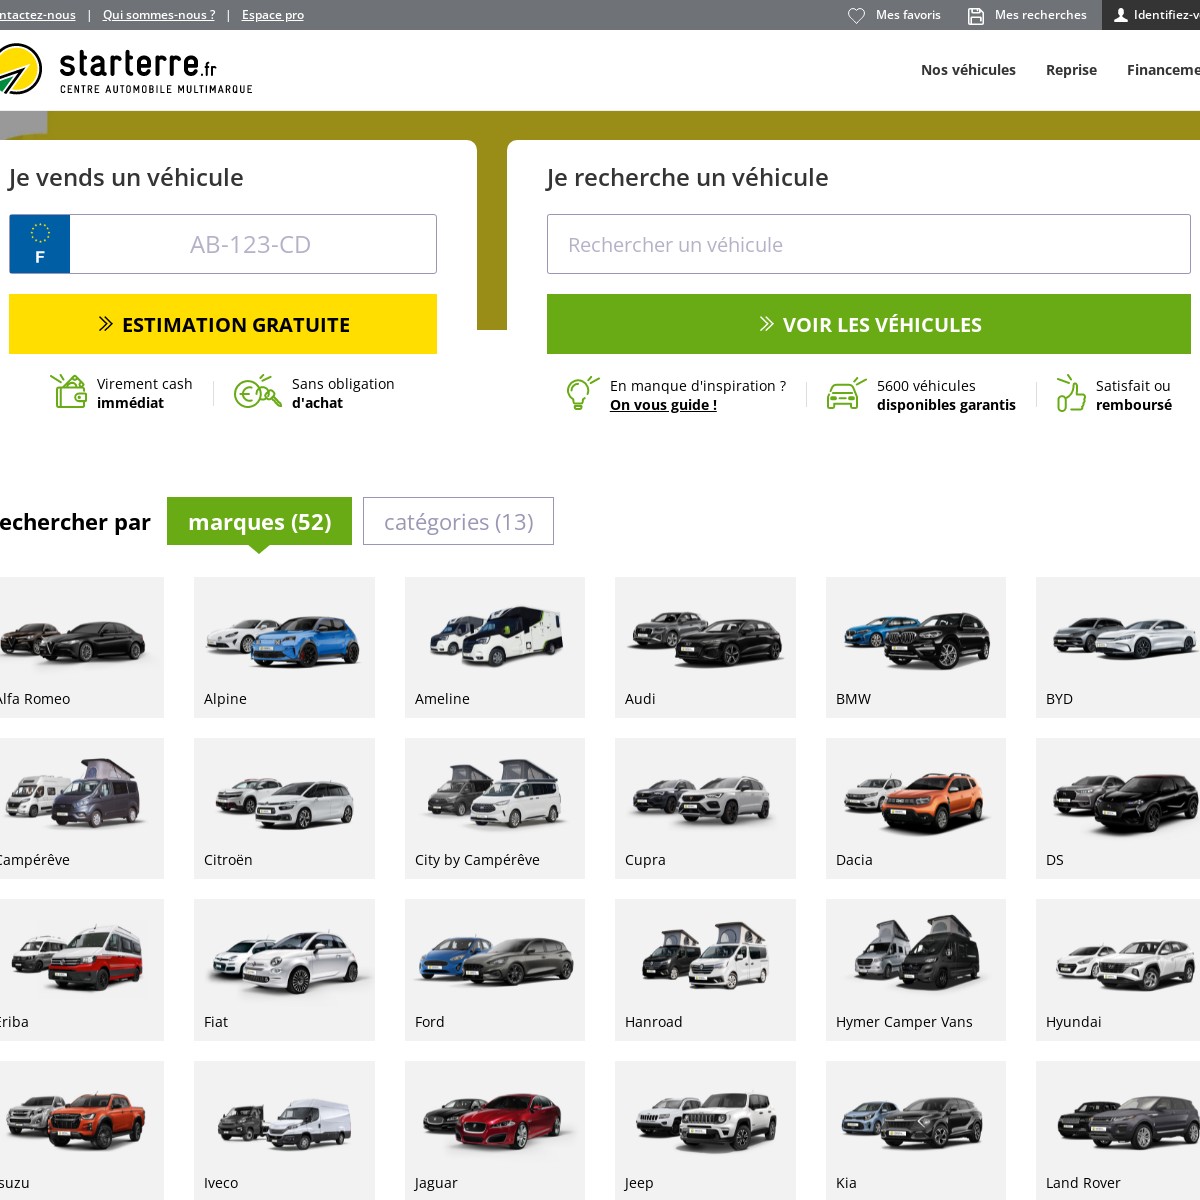Click the Starterre logo

[126, 69]
